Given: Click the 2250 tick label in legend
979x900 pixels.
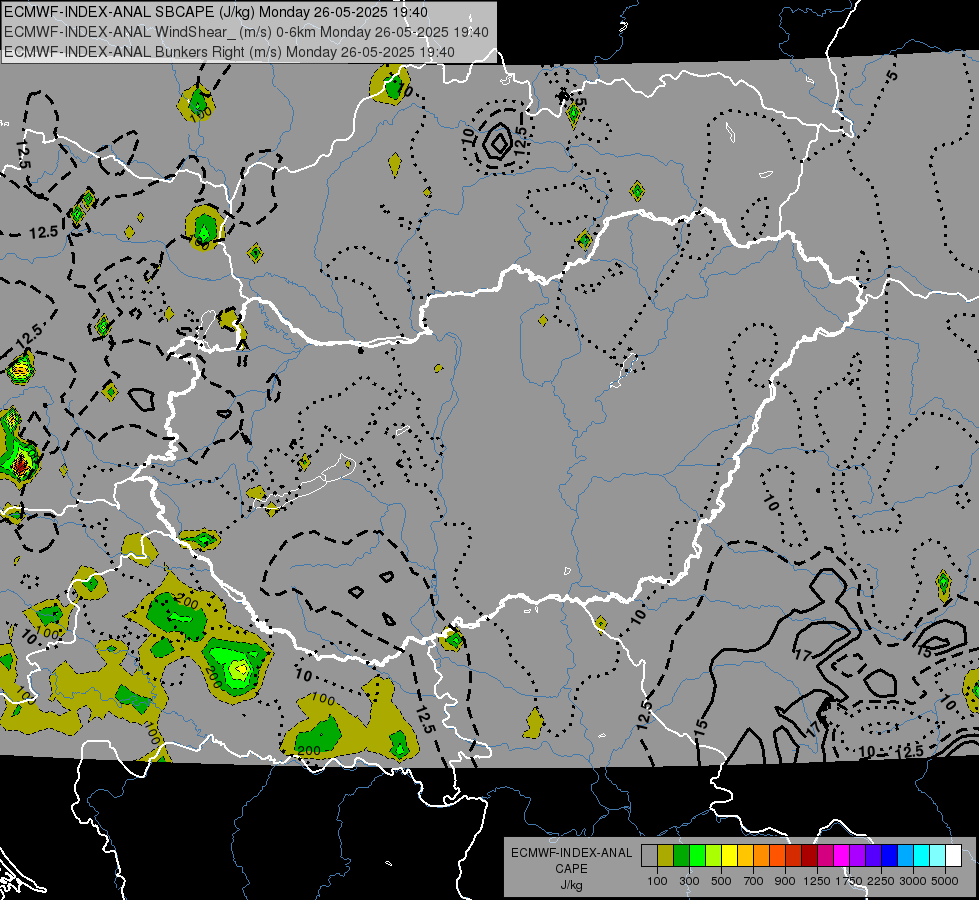Looking at the screenshot, I should 881,881.
